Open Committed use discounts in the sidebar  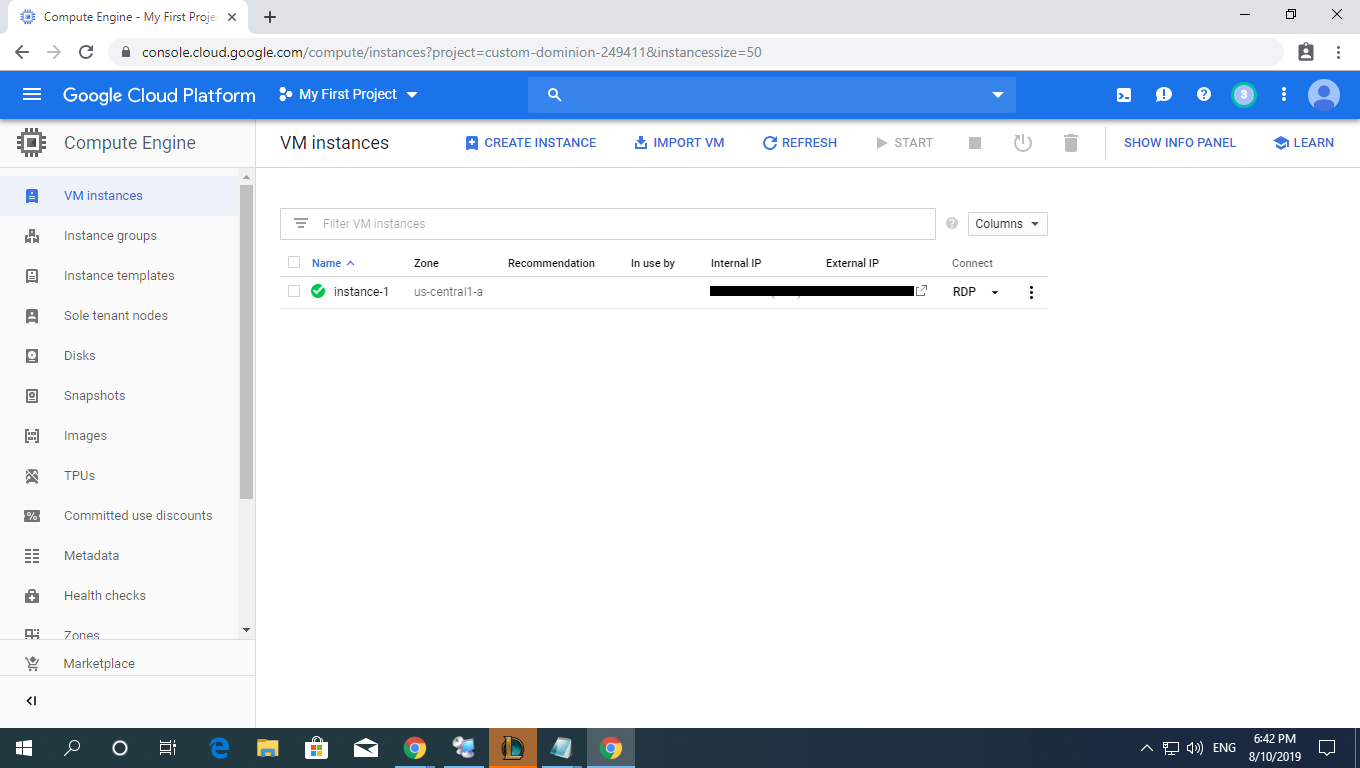(120, 516)
